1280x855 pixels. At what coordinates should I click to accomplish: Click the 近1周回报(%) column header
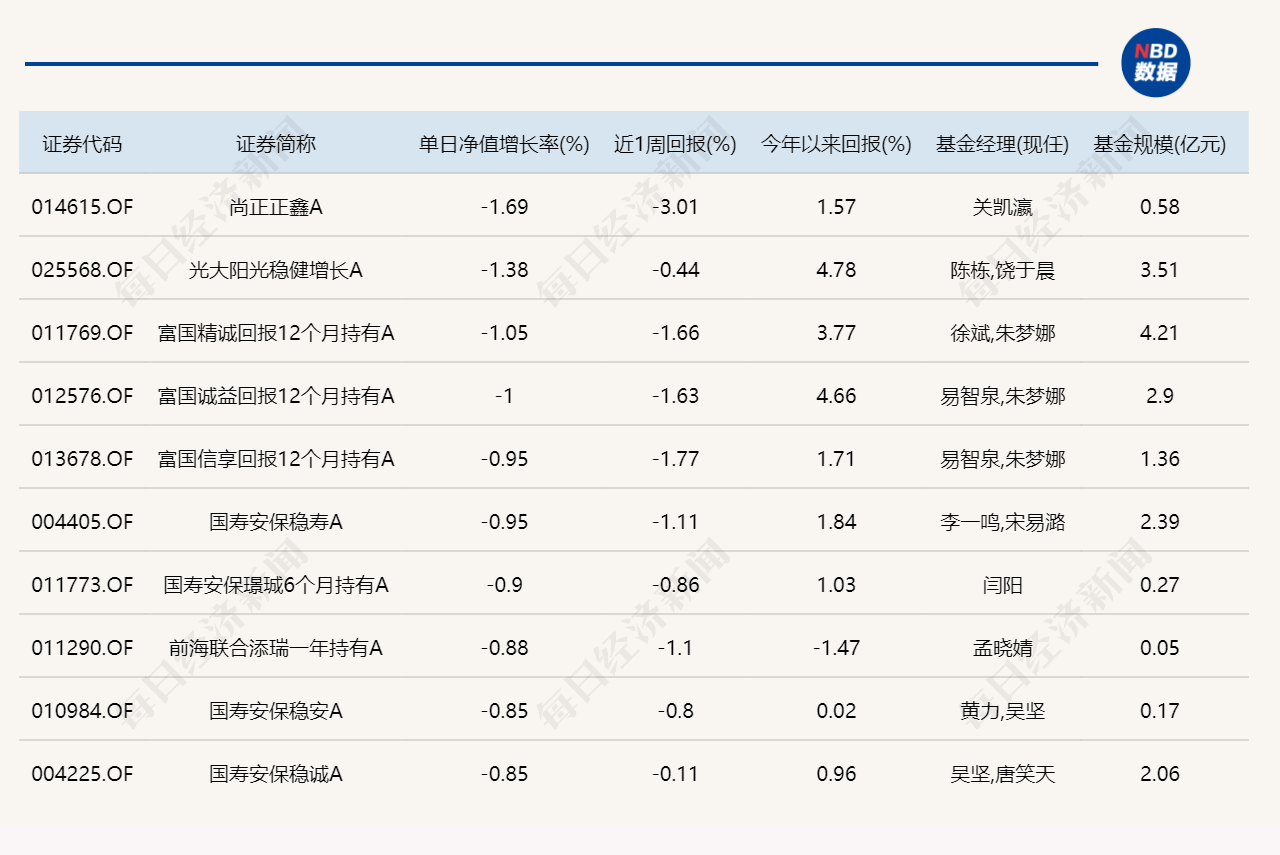[x=675, y=144]
